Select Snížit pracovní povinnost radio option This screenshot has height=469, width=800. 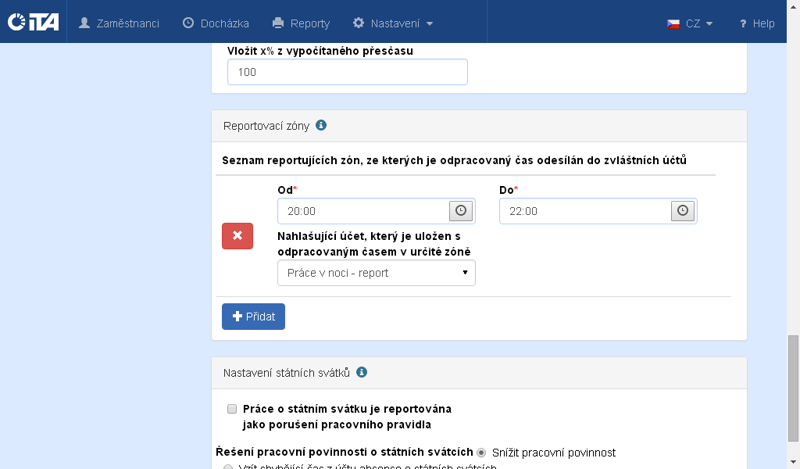click(x=481, y=452)
